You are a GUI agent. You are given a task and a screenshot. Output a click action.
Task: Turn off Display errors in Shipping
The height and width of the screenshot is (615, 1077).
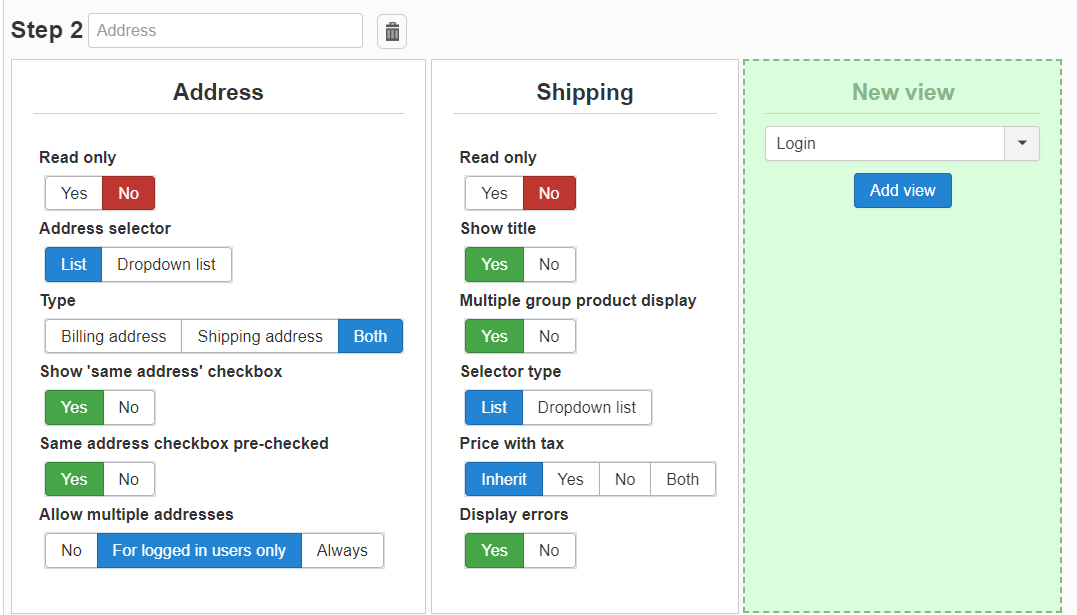[549, 550]
